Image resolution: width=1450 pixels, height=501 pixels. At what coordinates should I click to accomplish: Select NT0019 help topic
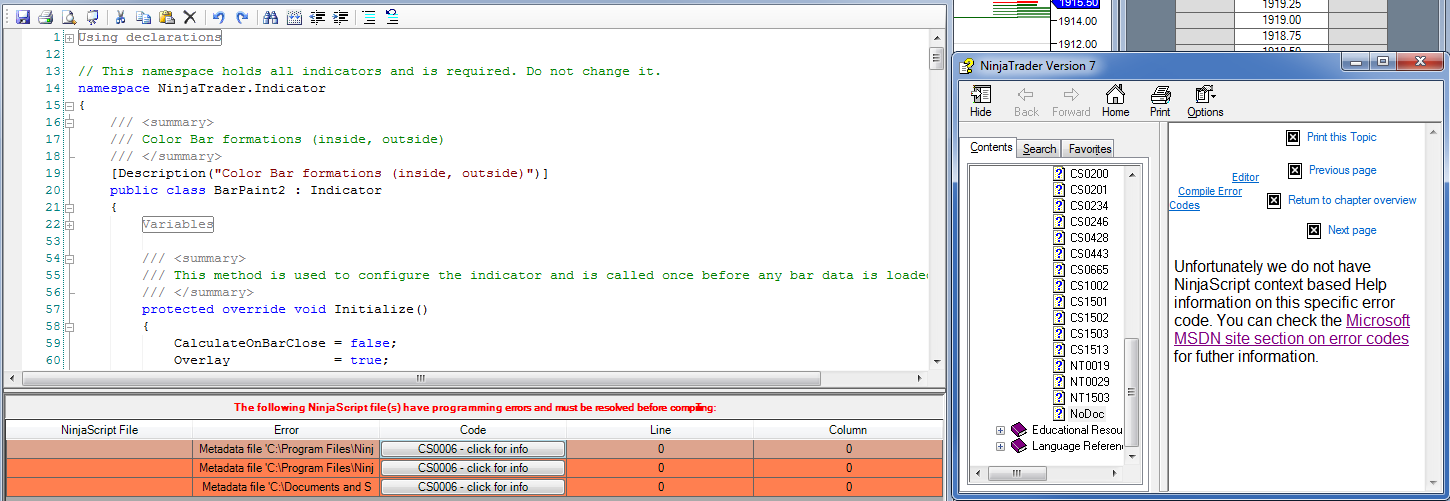[x=1088, y=366]
